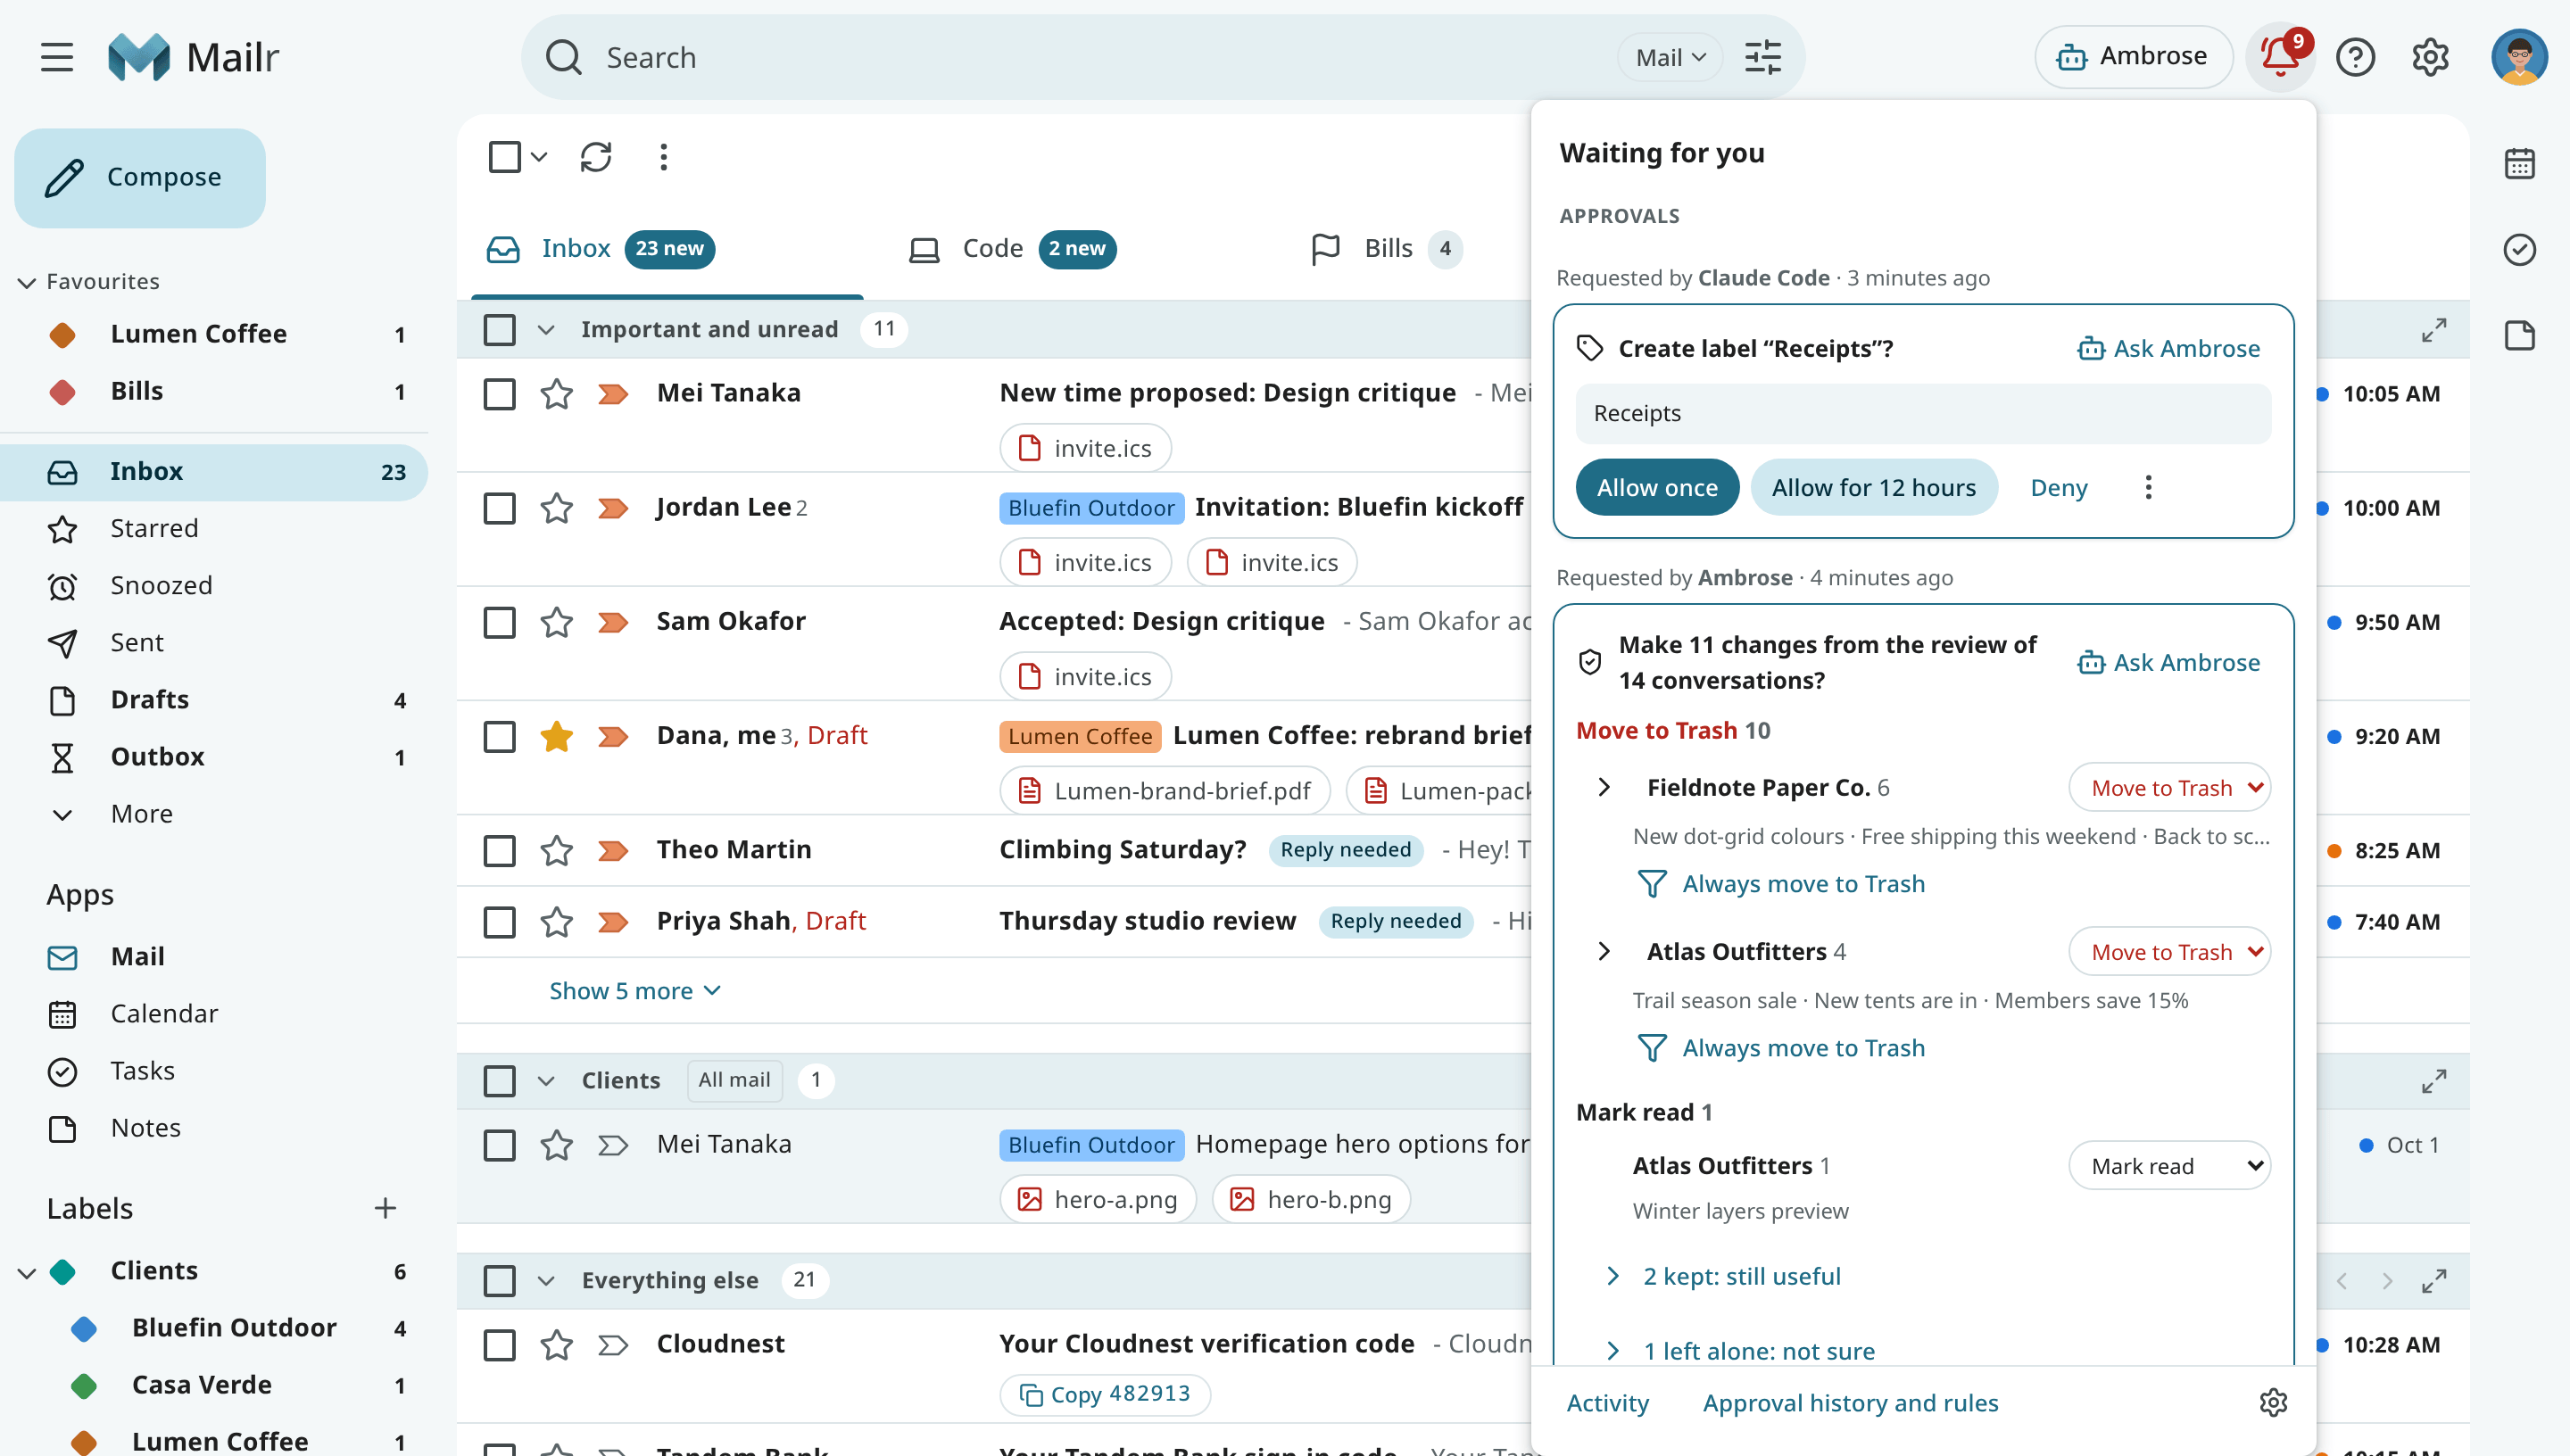The height and width of the screenshot is (1456, 2570).
Task: Click Allow once for Receipts label
Action: [x=1657, y=487]
